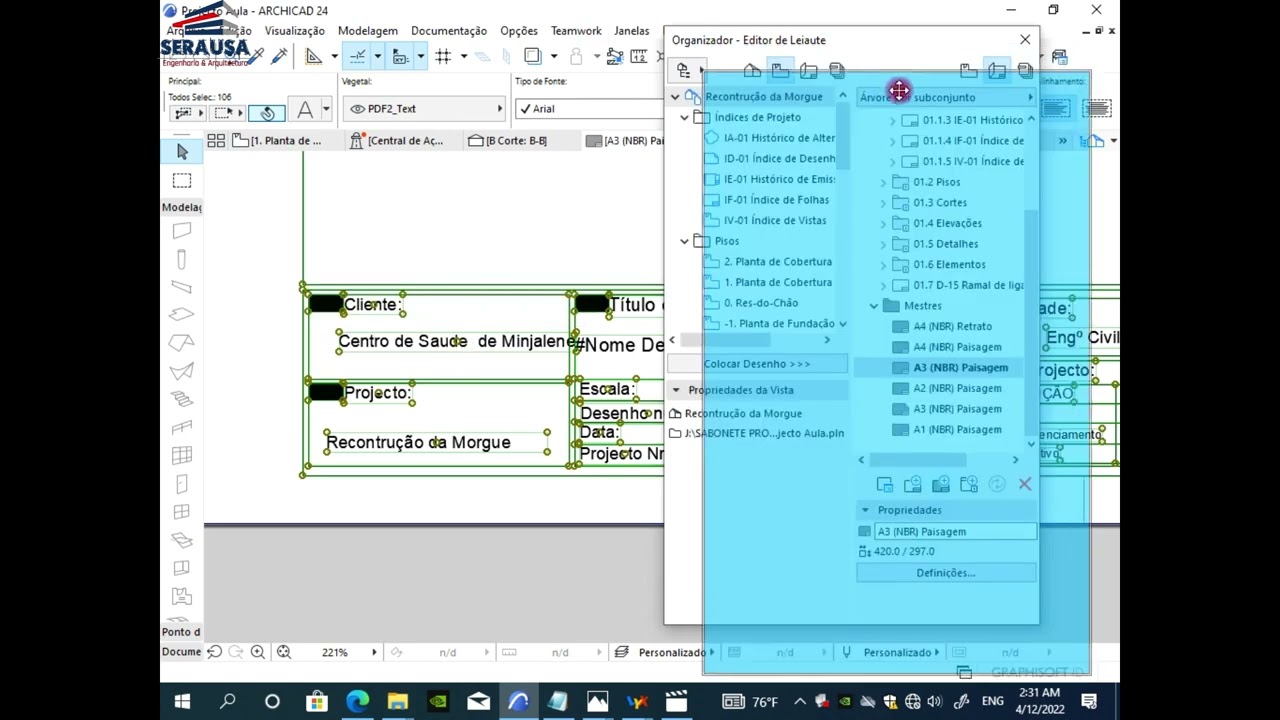Click the trace reference icon in the toolbar
This screenshot has width=1280, height=720.
point(532,56)
